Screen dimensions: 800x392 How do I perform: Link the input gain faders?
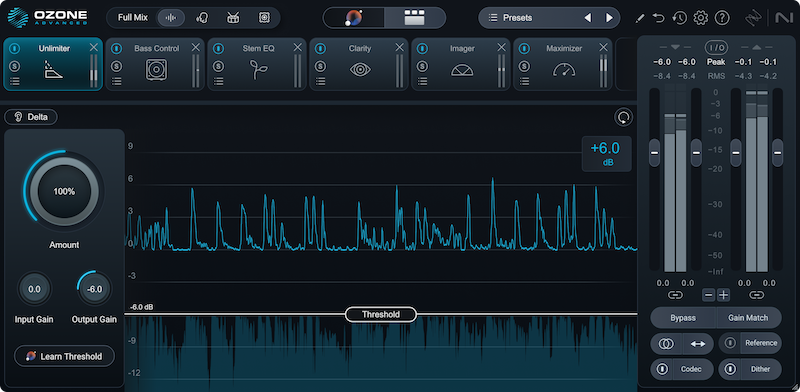[675, 295]
